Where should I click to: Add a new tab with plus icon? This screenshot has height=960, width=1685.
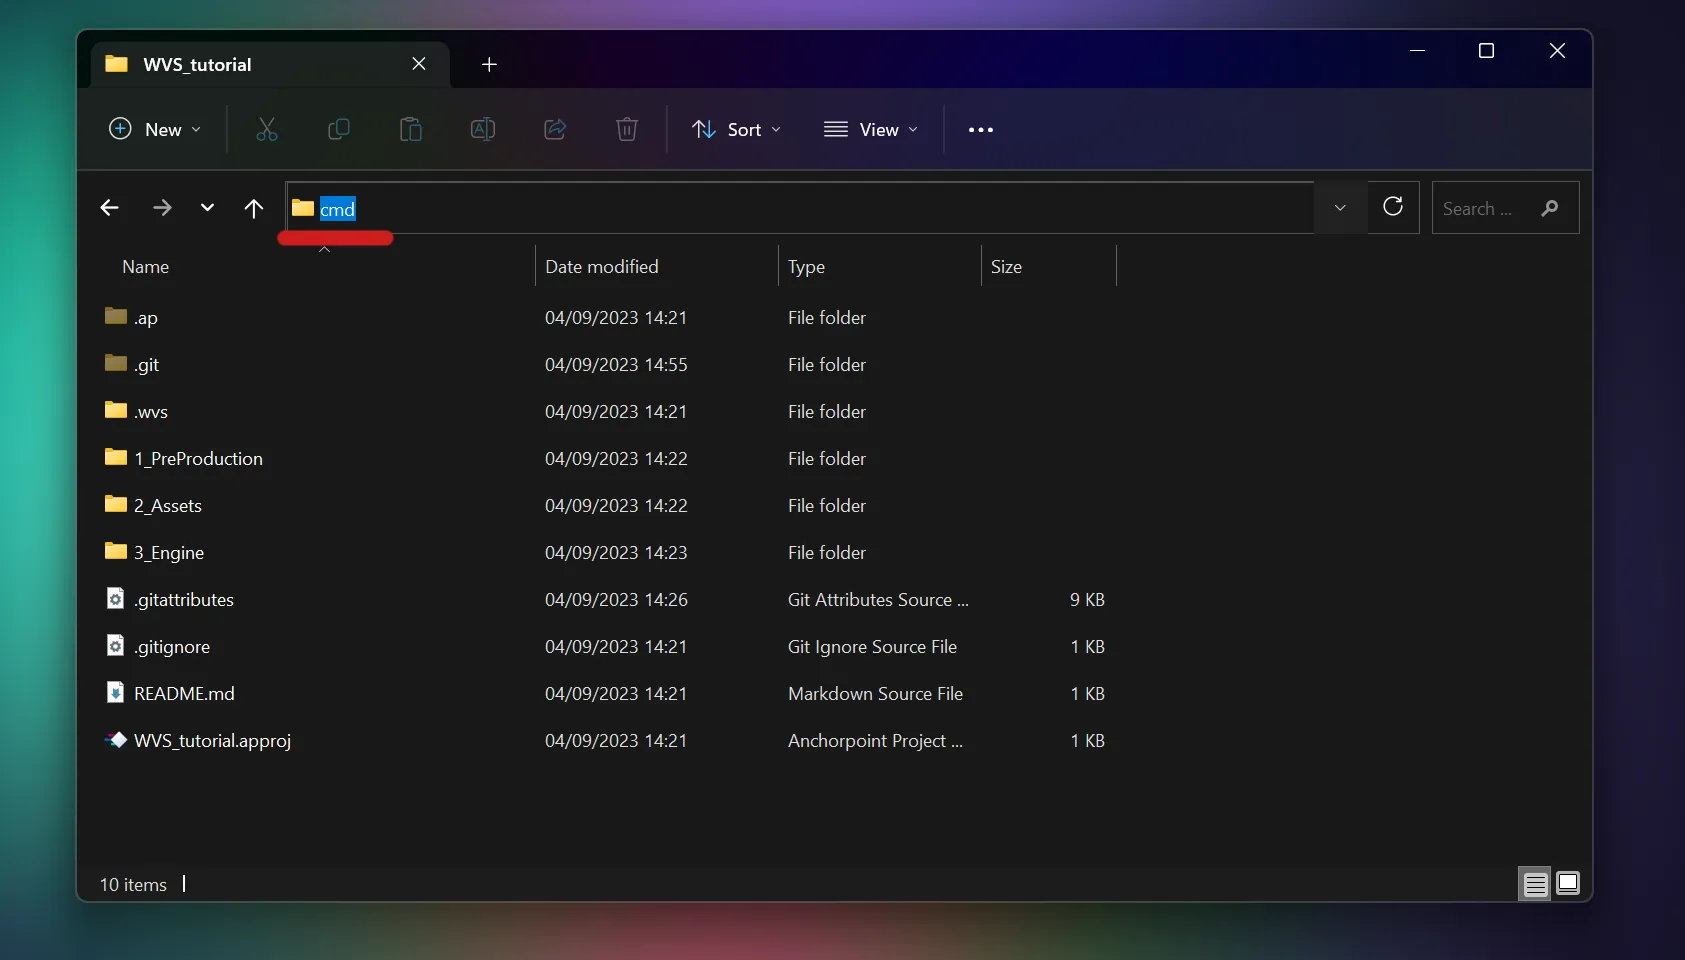tap(489, 64)
